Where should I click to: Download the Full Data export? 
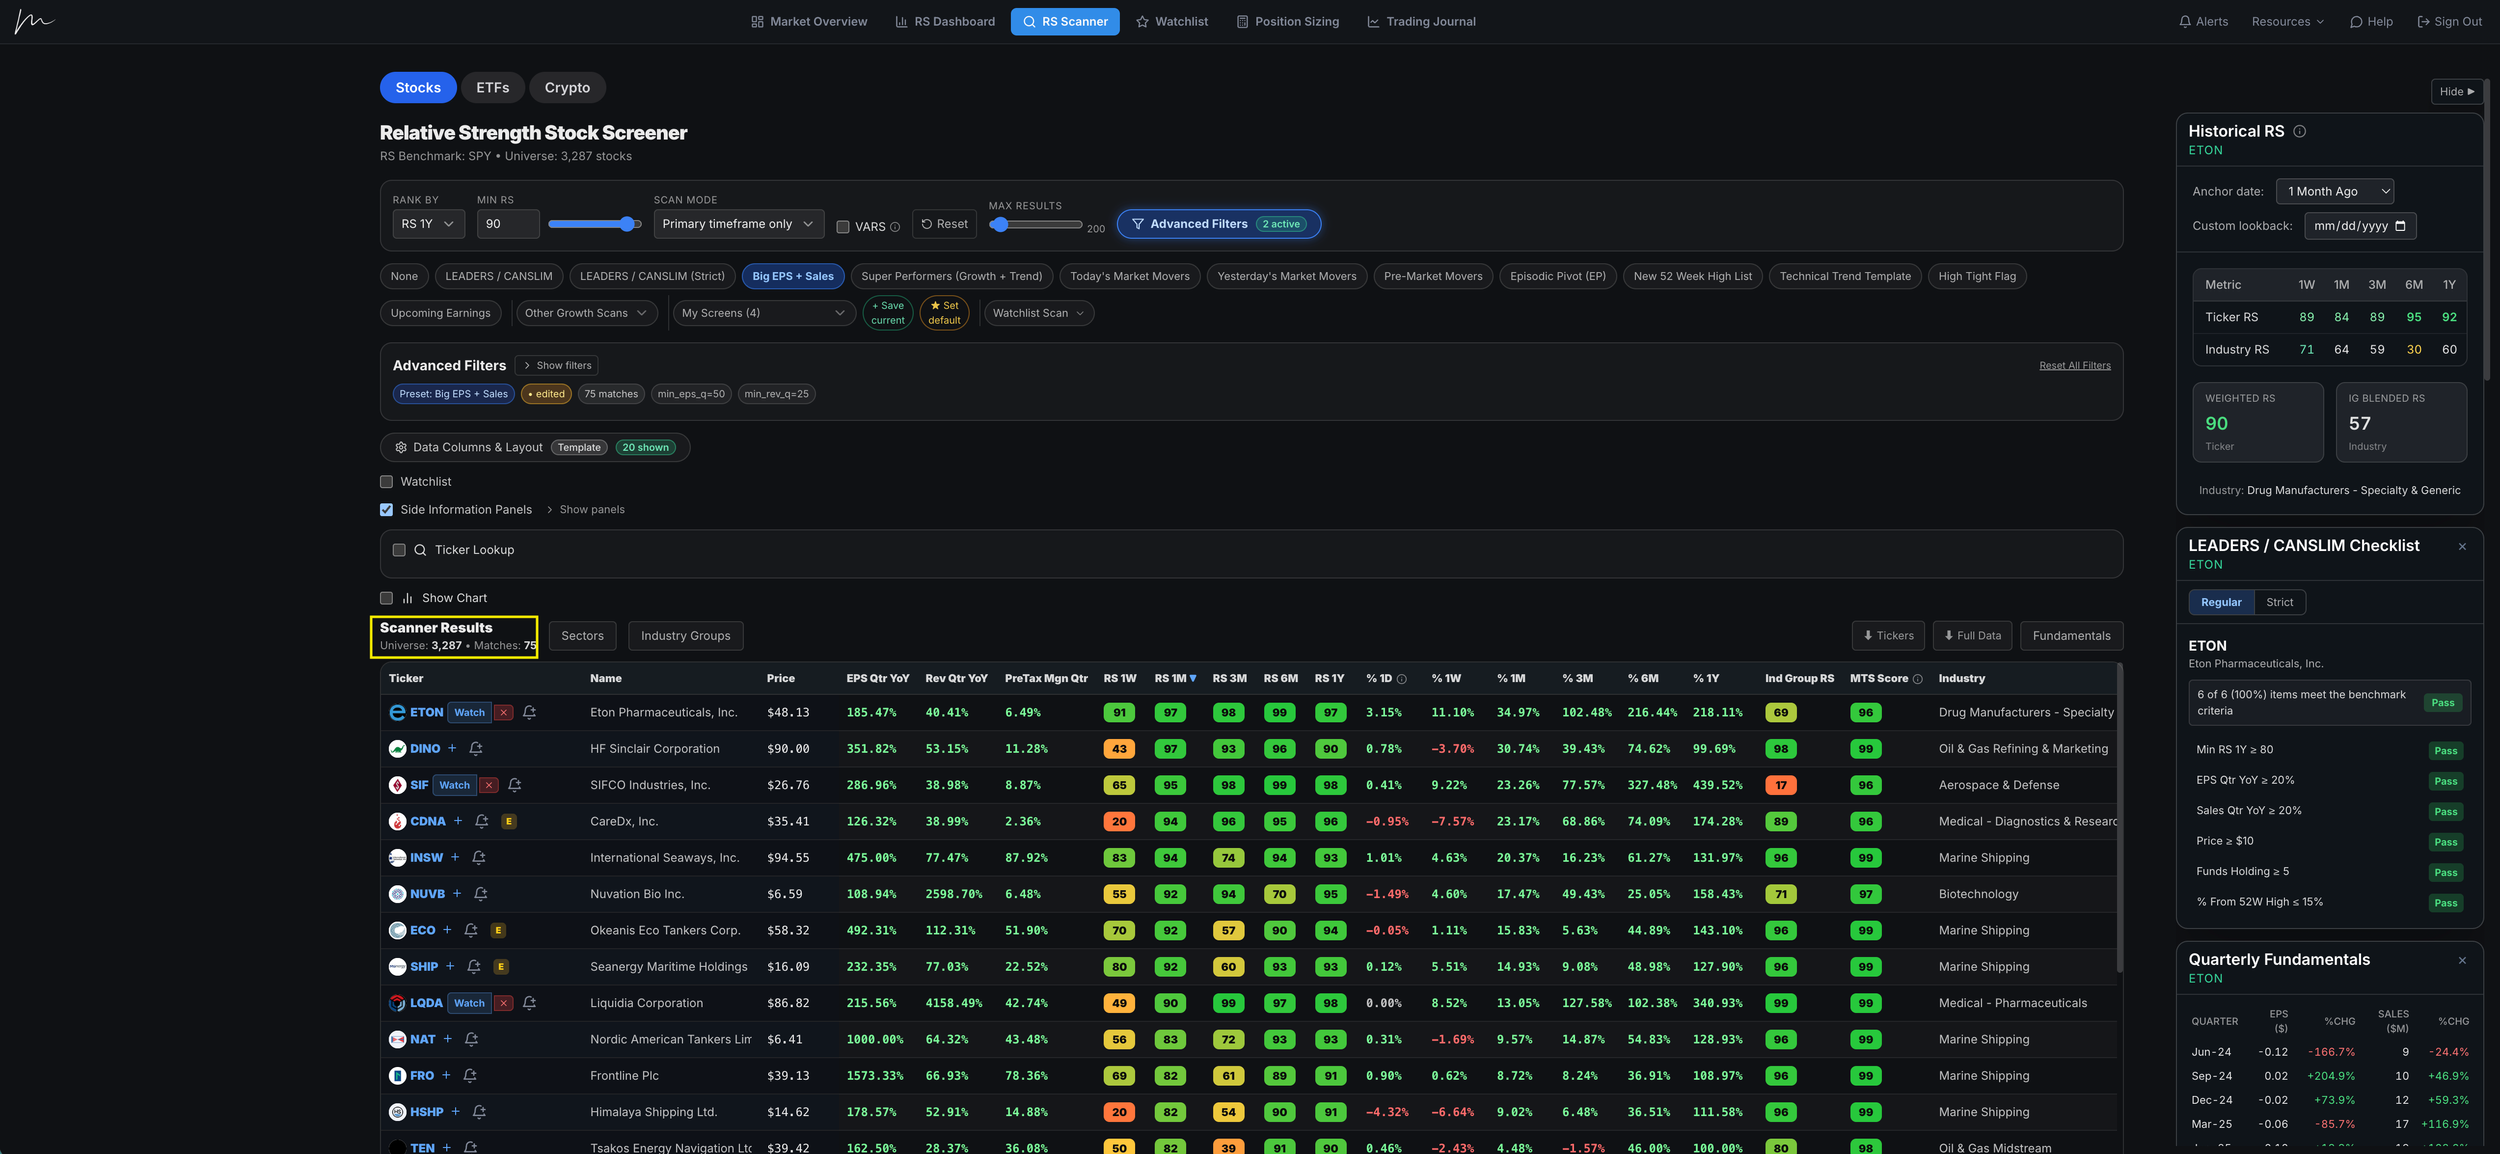(1972, 636)
